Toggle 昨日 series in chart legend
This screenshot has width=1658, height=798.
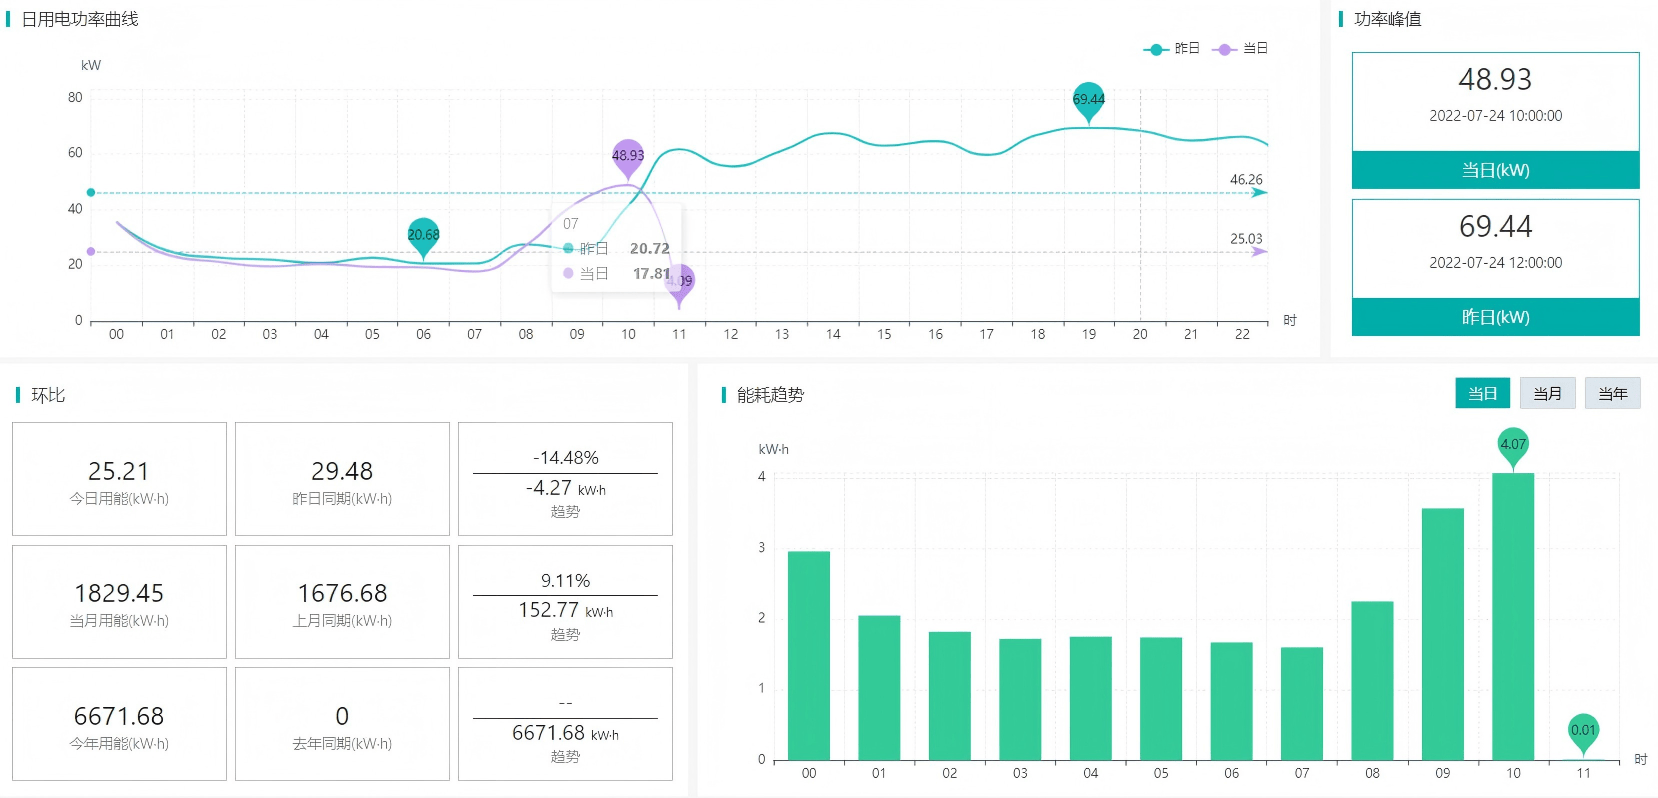[x=1172, y=48]
